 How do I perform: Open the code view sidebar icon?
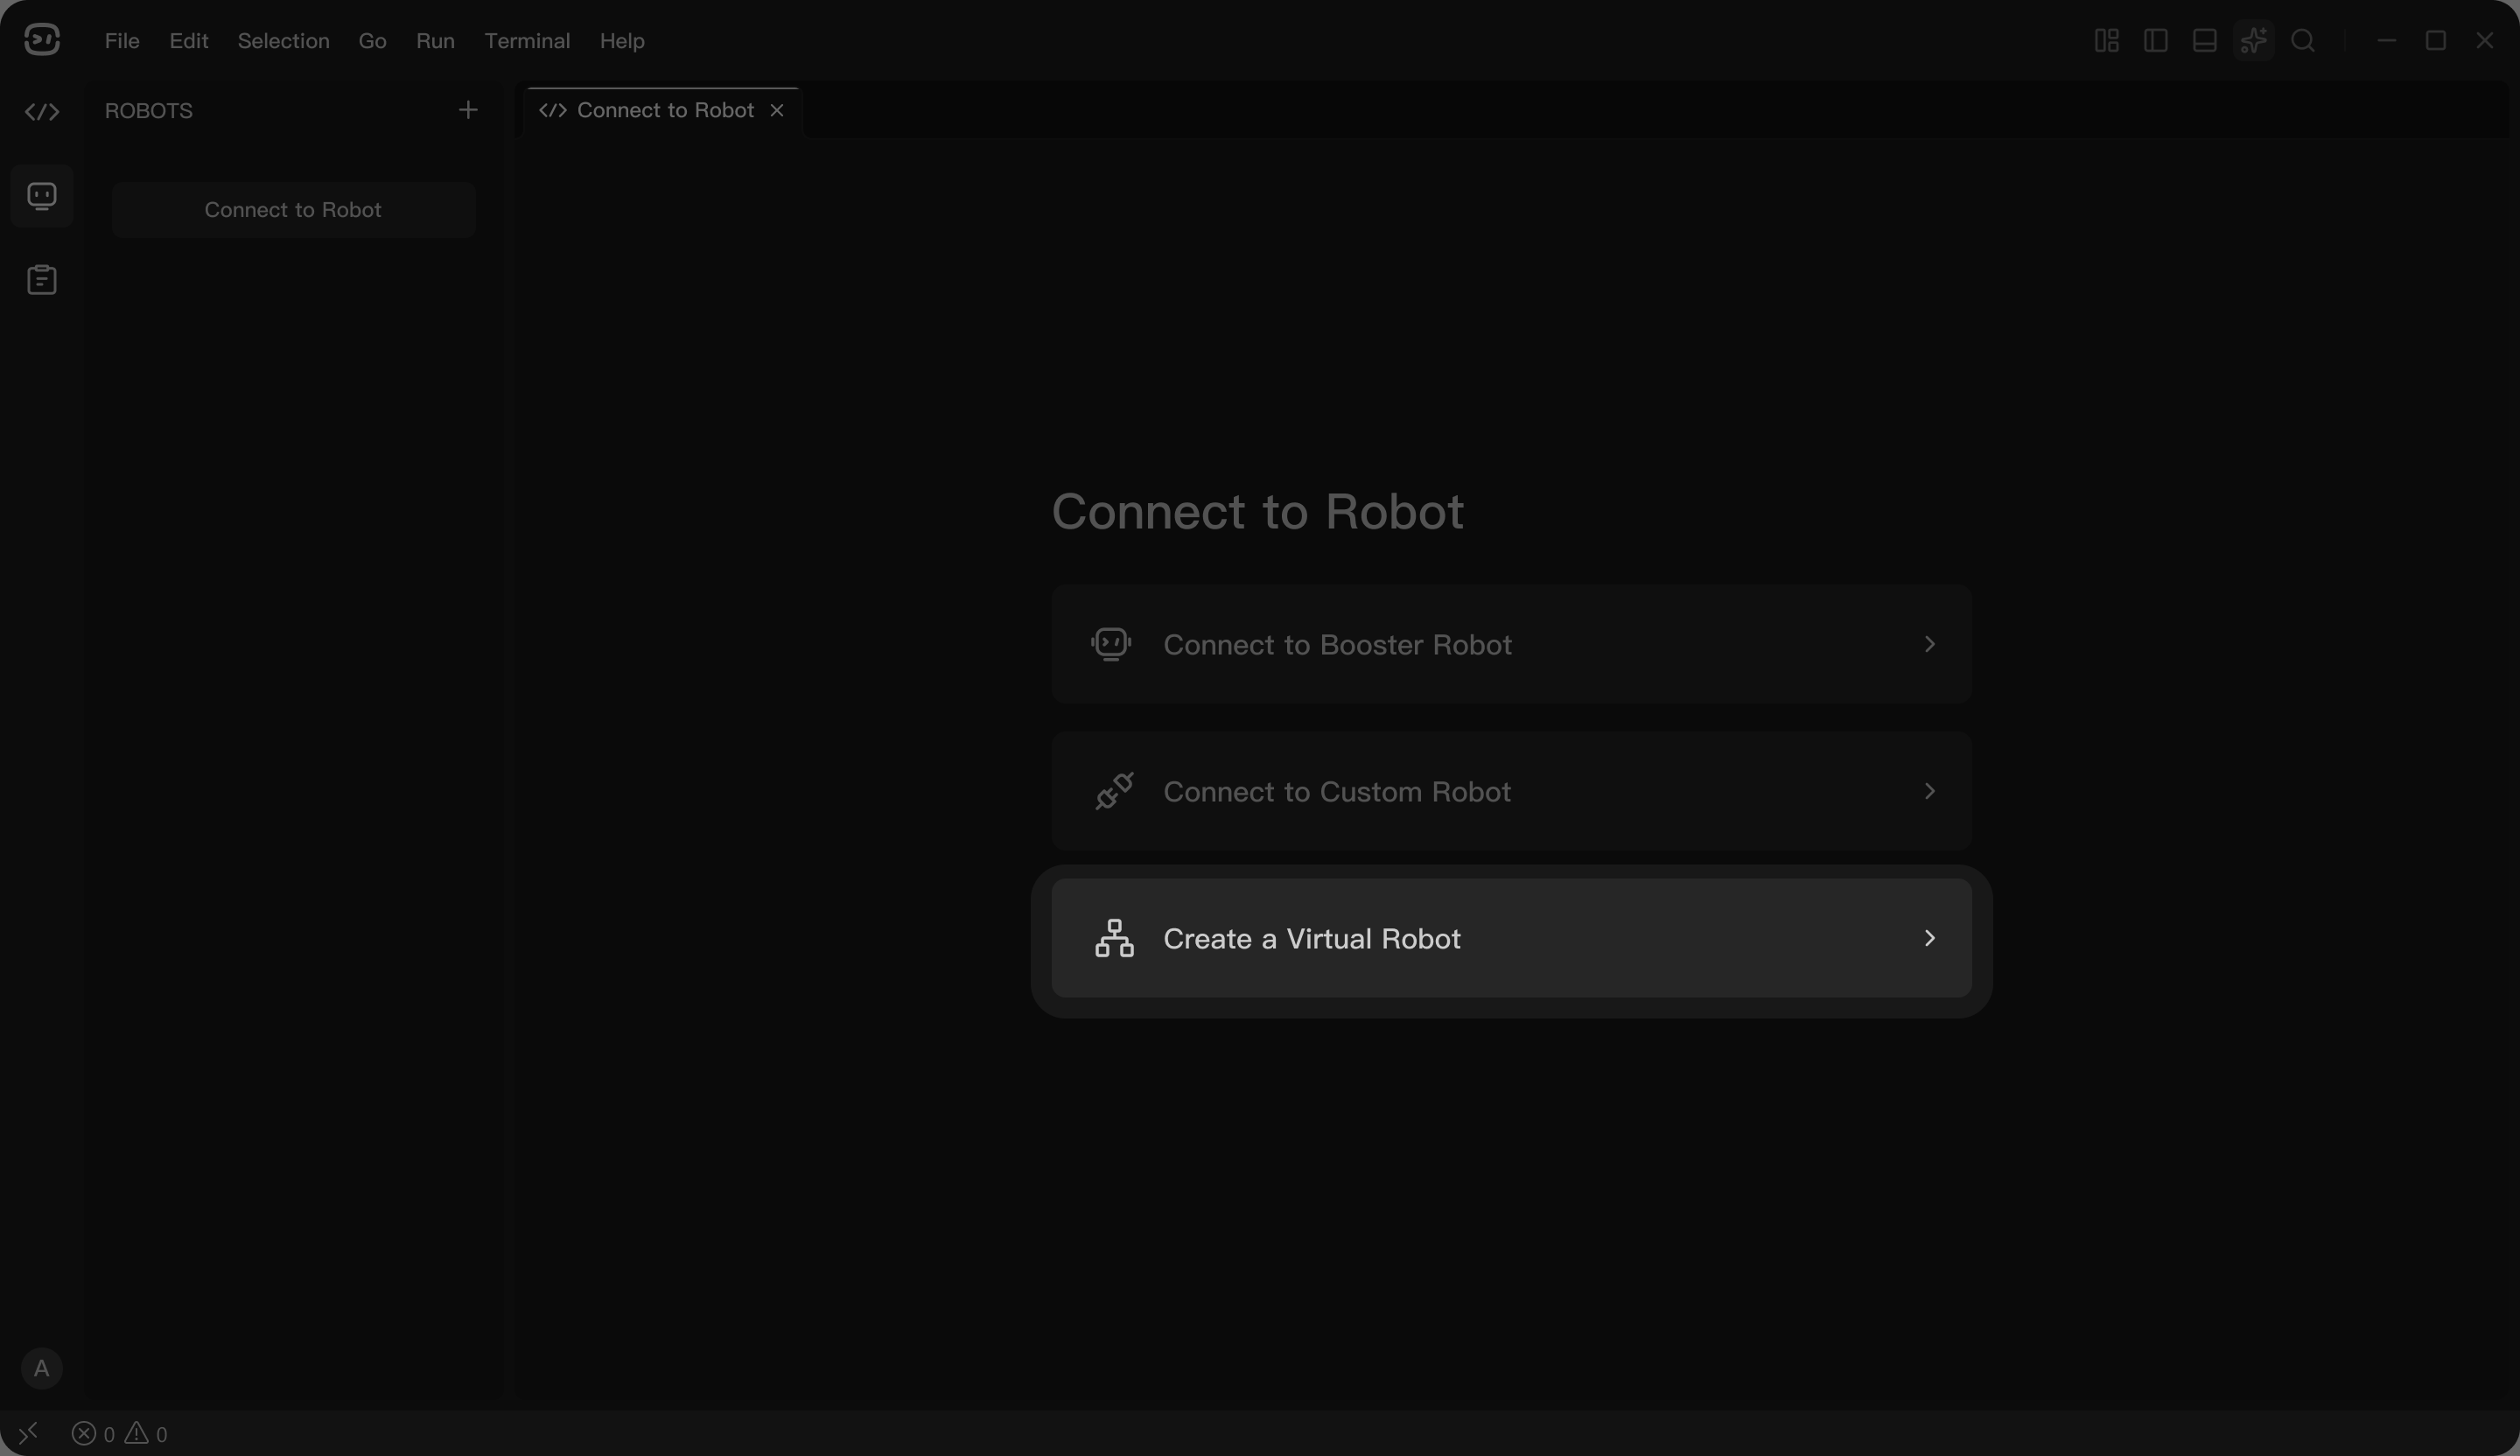tap(42, 112)
